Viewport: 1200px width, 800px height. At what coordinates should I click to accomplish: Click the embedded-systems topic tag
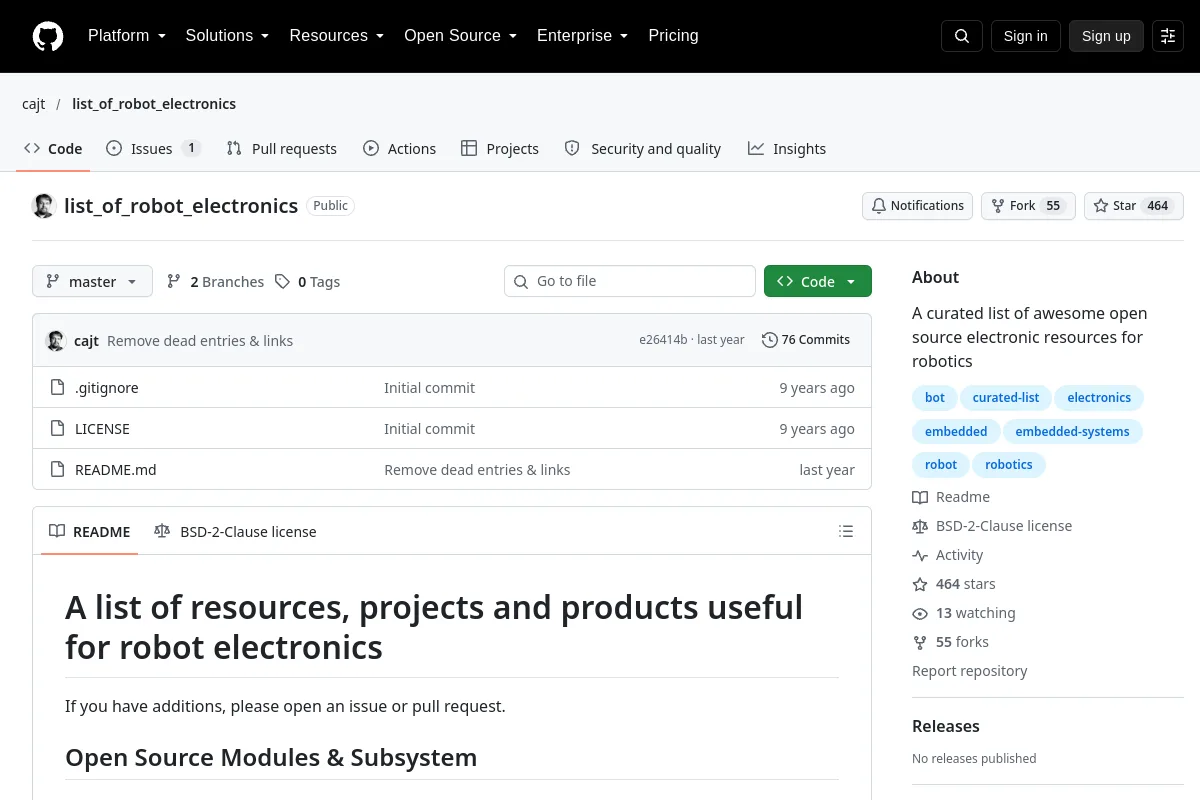[1072, 432]
